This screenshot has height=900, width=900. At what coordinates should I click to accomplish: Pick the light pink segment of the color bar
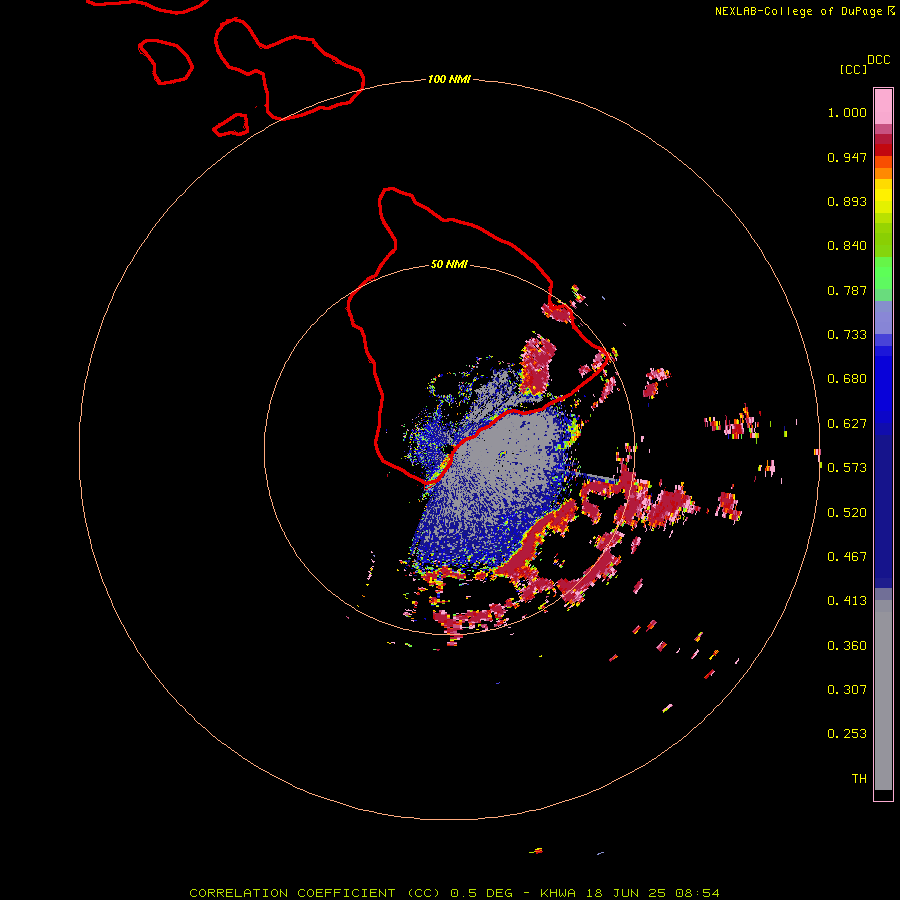pos(883,106)
